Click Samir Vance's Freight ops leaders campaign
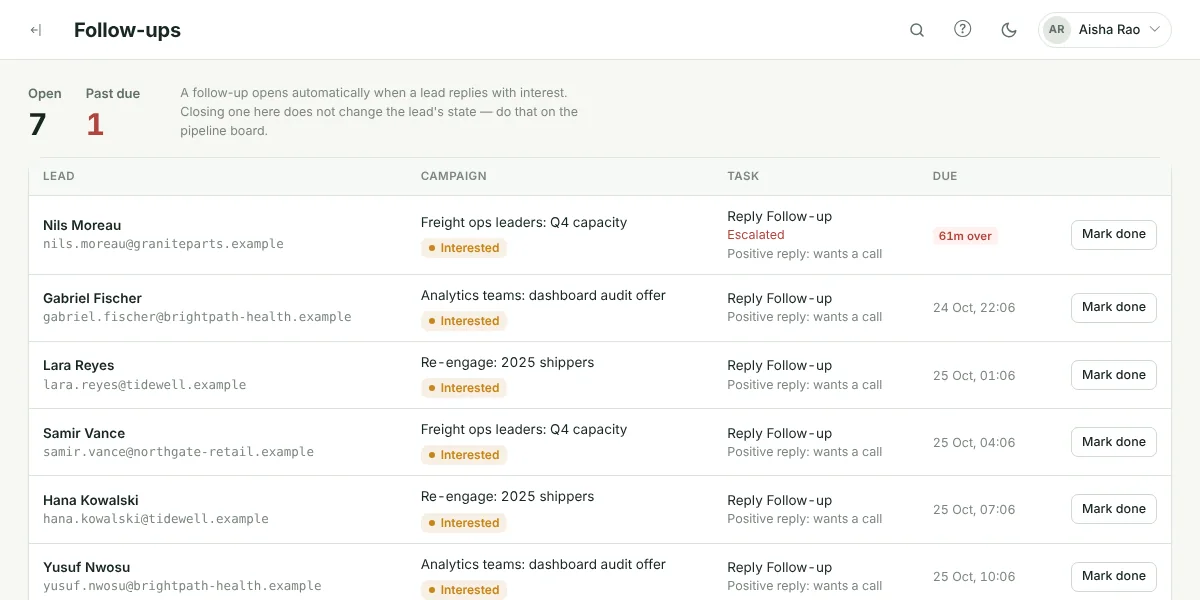Image resolution: width=1200 pixels, height=600 pixels. click(x=524, y=430)
